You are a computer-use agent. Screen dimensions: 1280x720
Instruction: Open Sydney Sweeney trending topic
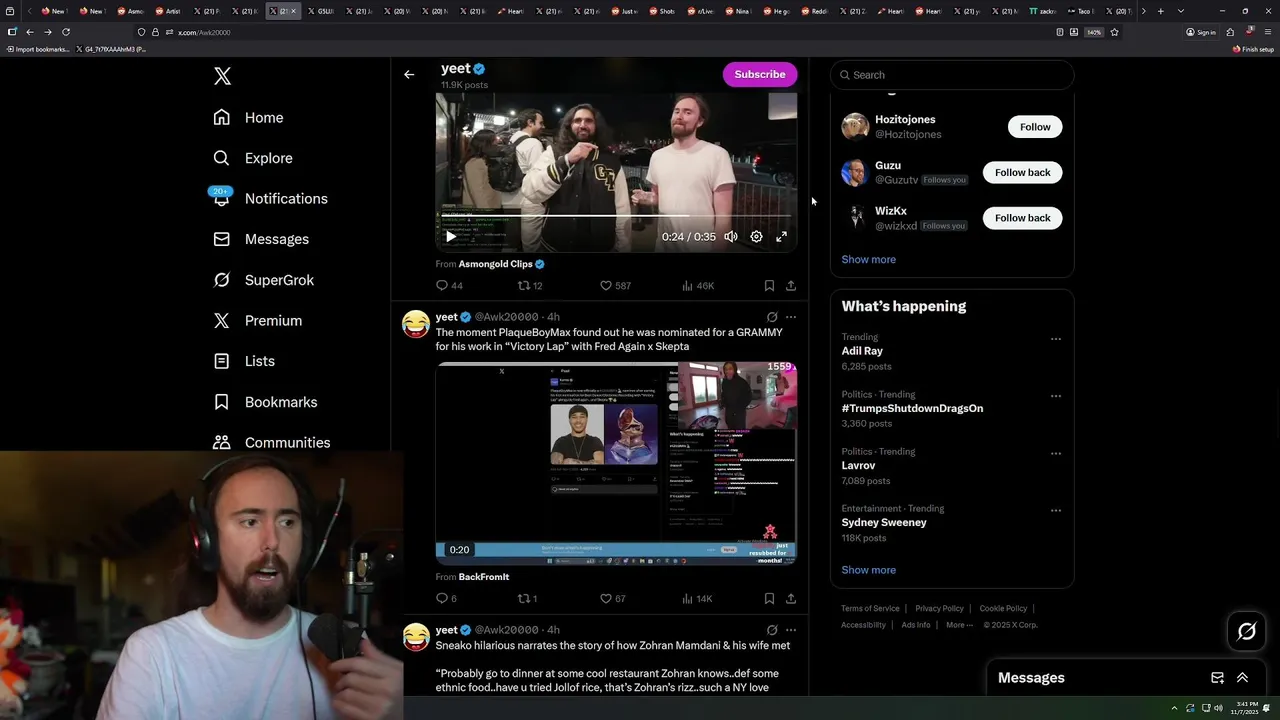tap(884, 522)
